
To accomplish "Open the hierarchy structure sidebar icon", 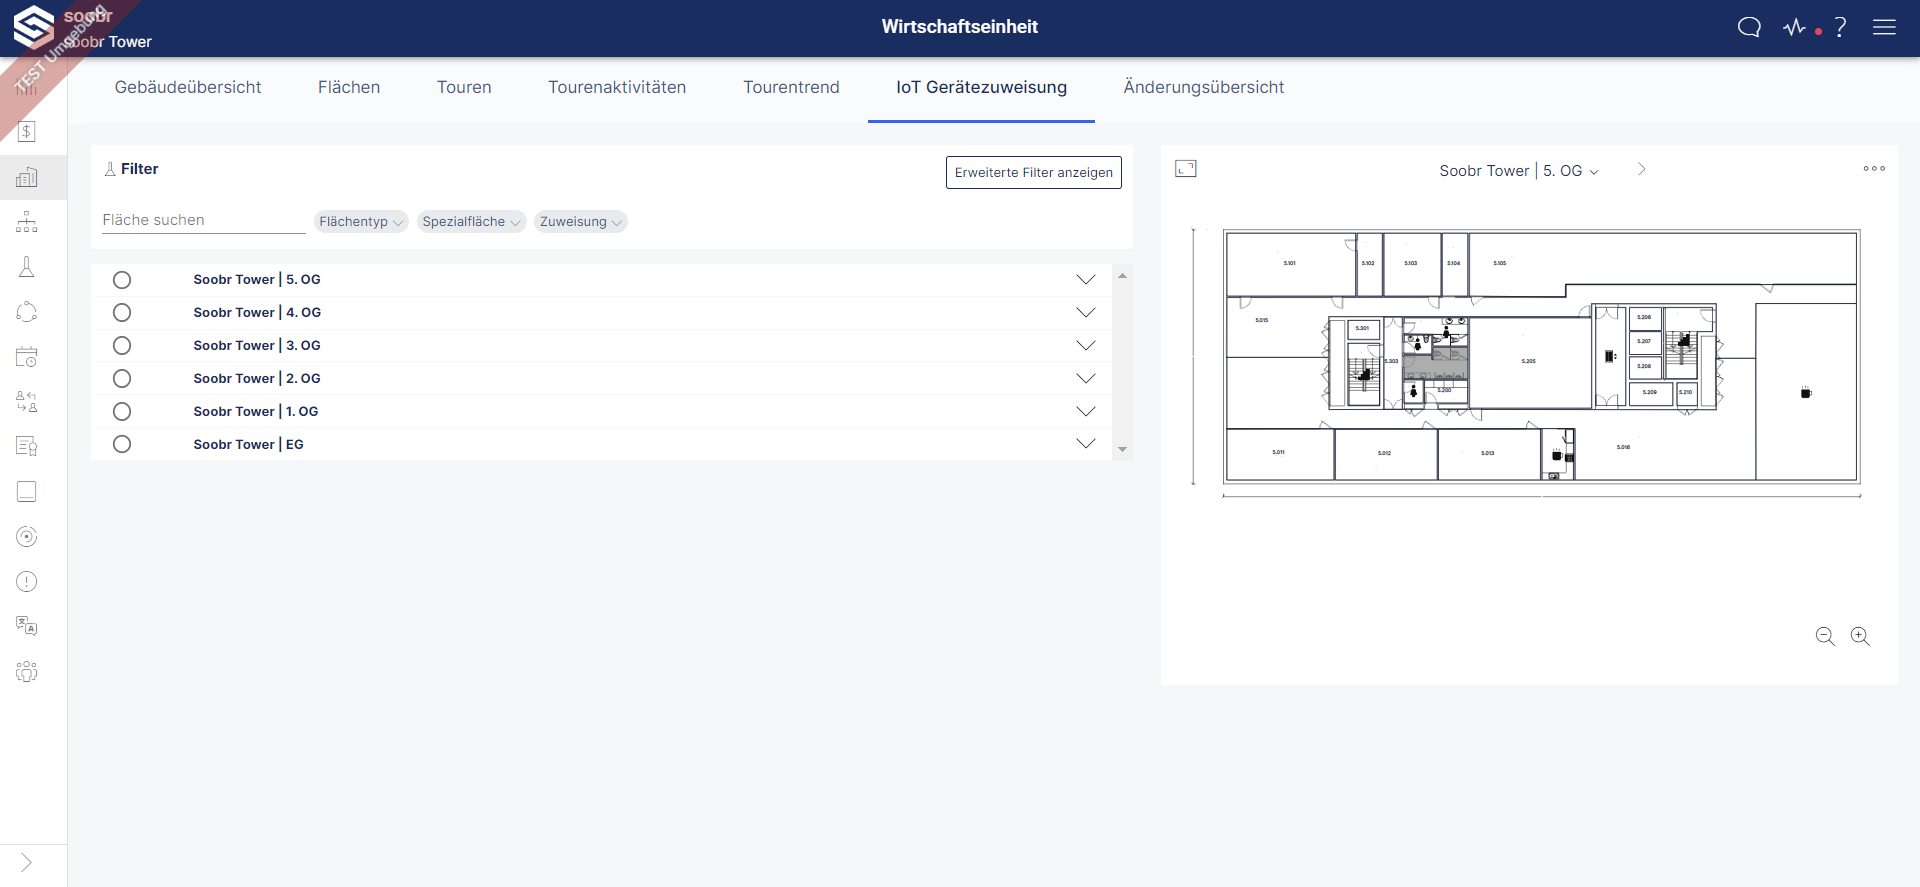I will tap(27, 222).
